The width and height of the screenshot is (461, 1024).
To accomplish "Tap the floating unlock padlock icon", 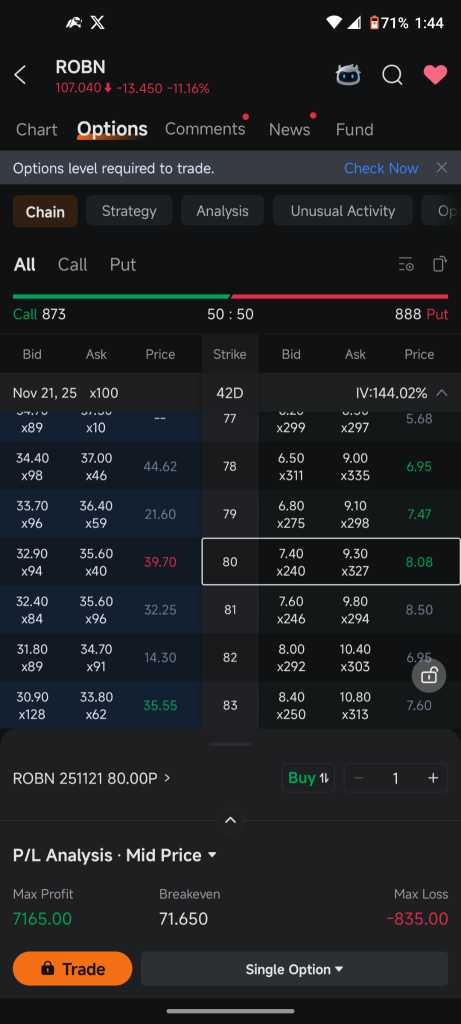I will tap(429, 676).
